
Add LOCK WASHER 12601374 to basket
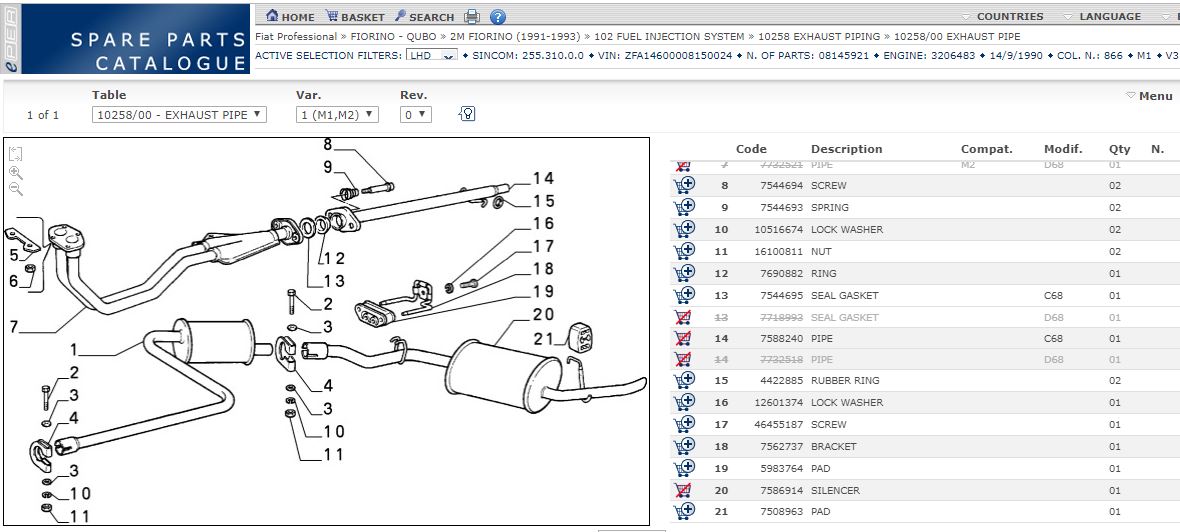[684, 402]
